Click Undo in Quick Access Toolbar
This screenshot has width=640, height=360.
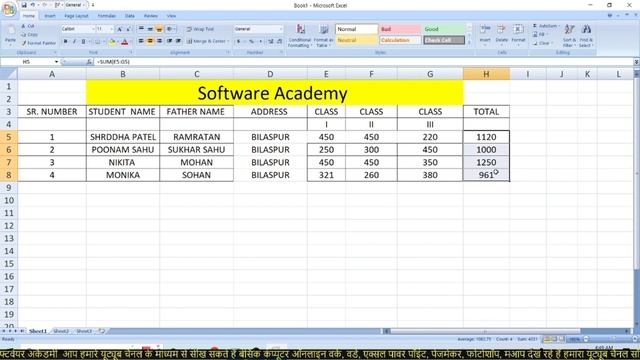(x=33, y=5)
